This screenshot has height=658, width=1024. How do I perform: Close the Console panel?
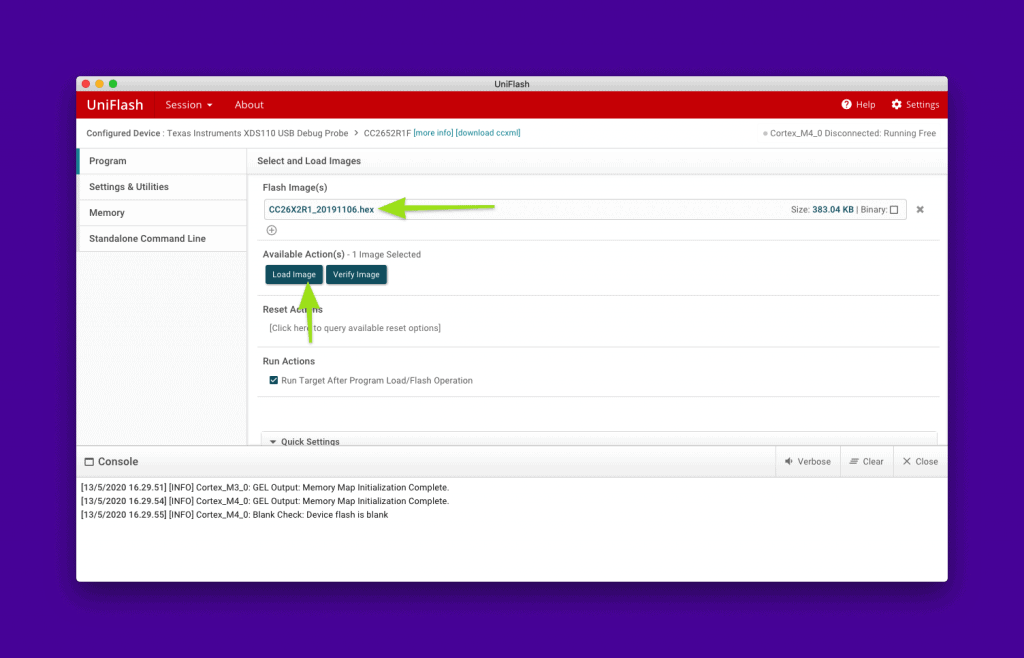[x=920, y=462]
